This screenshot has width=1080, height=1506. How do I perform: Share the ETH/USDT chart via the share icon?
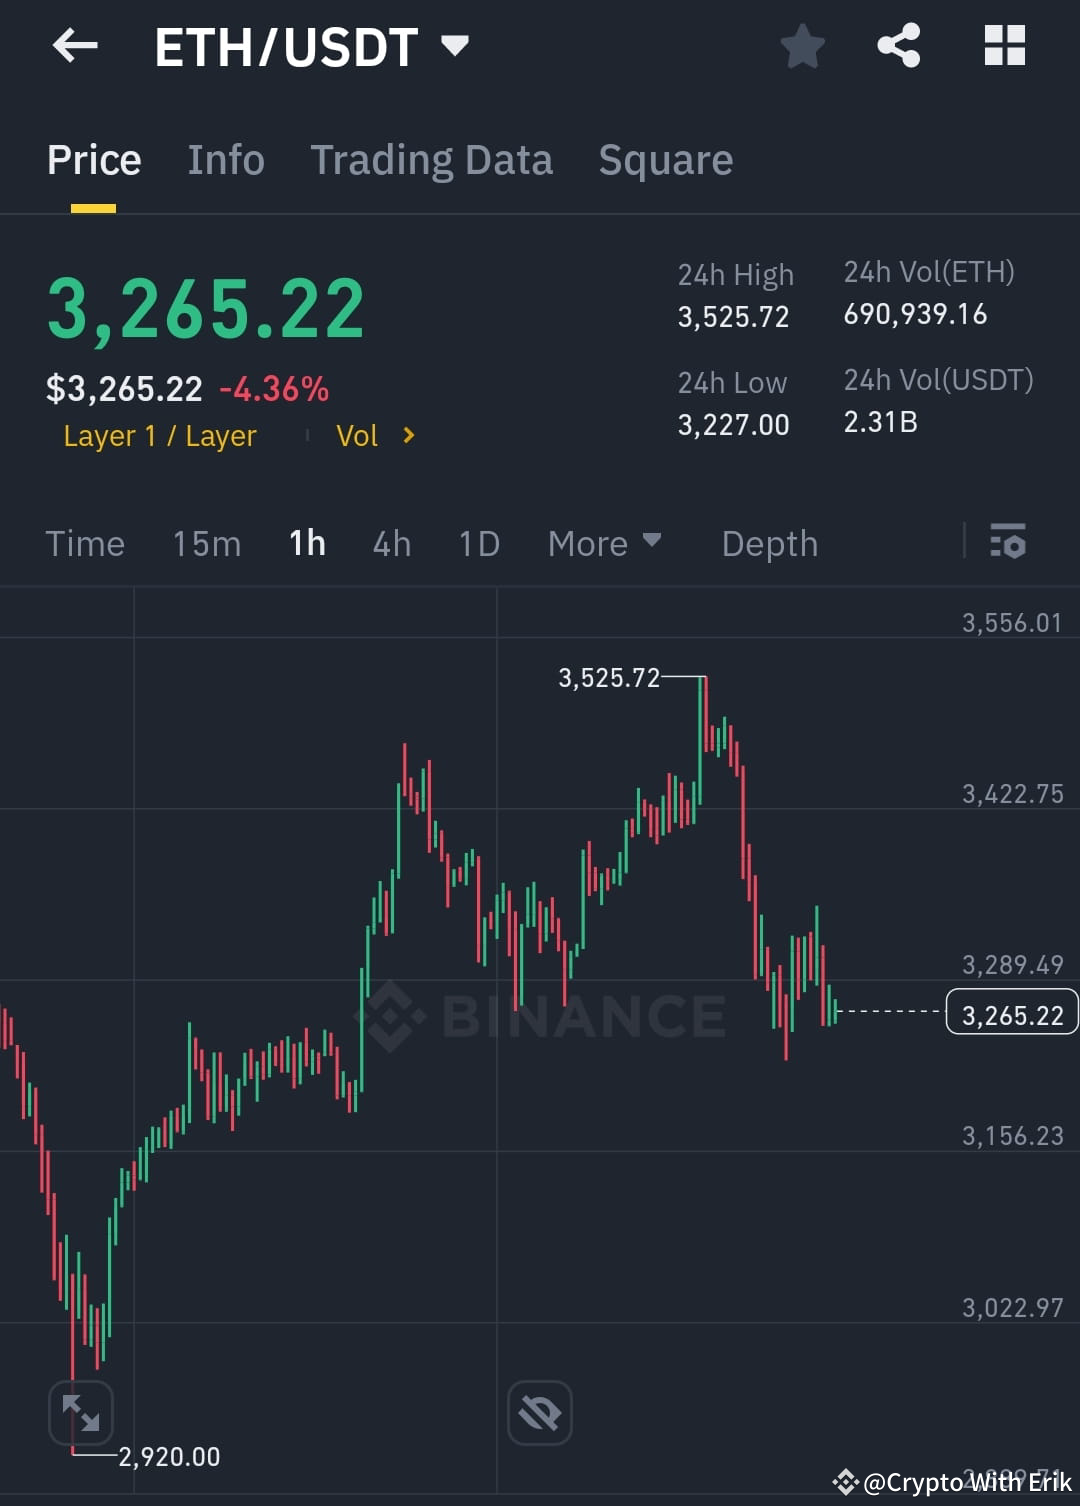click(x=897, y=45)
